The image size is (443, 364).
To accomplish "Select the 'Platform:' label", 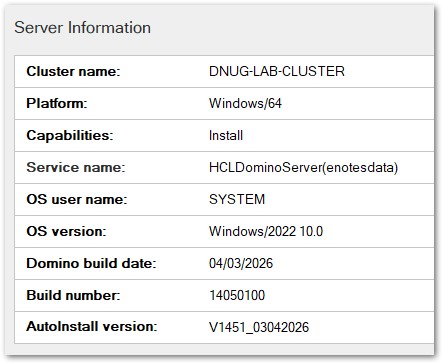I will pos(57,103).
